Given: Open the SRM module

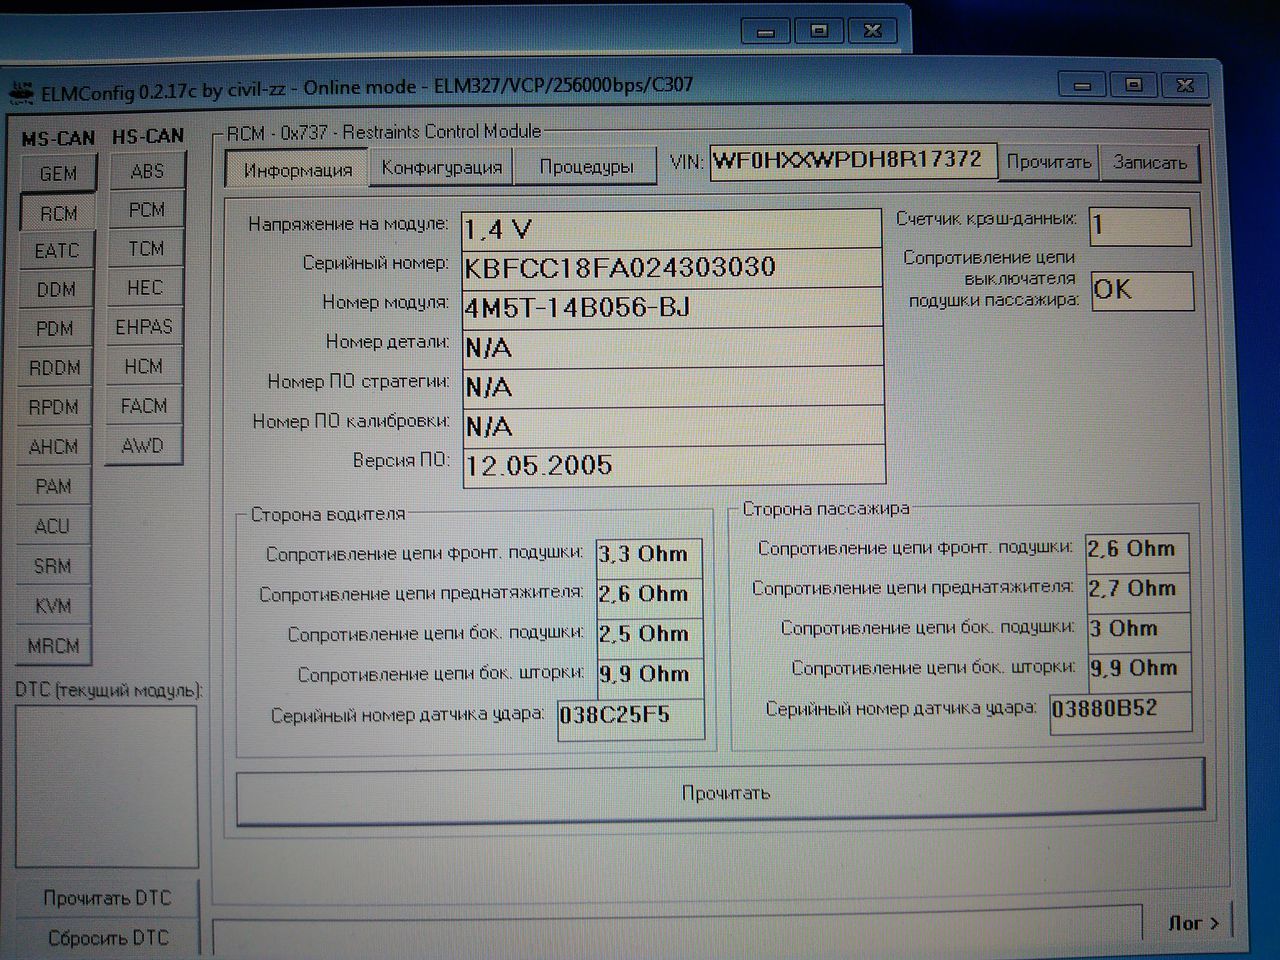Looking at the screenshot, I should pyautogui.click(x=52, y=566).
